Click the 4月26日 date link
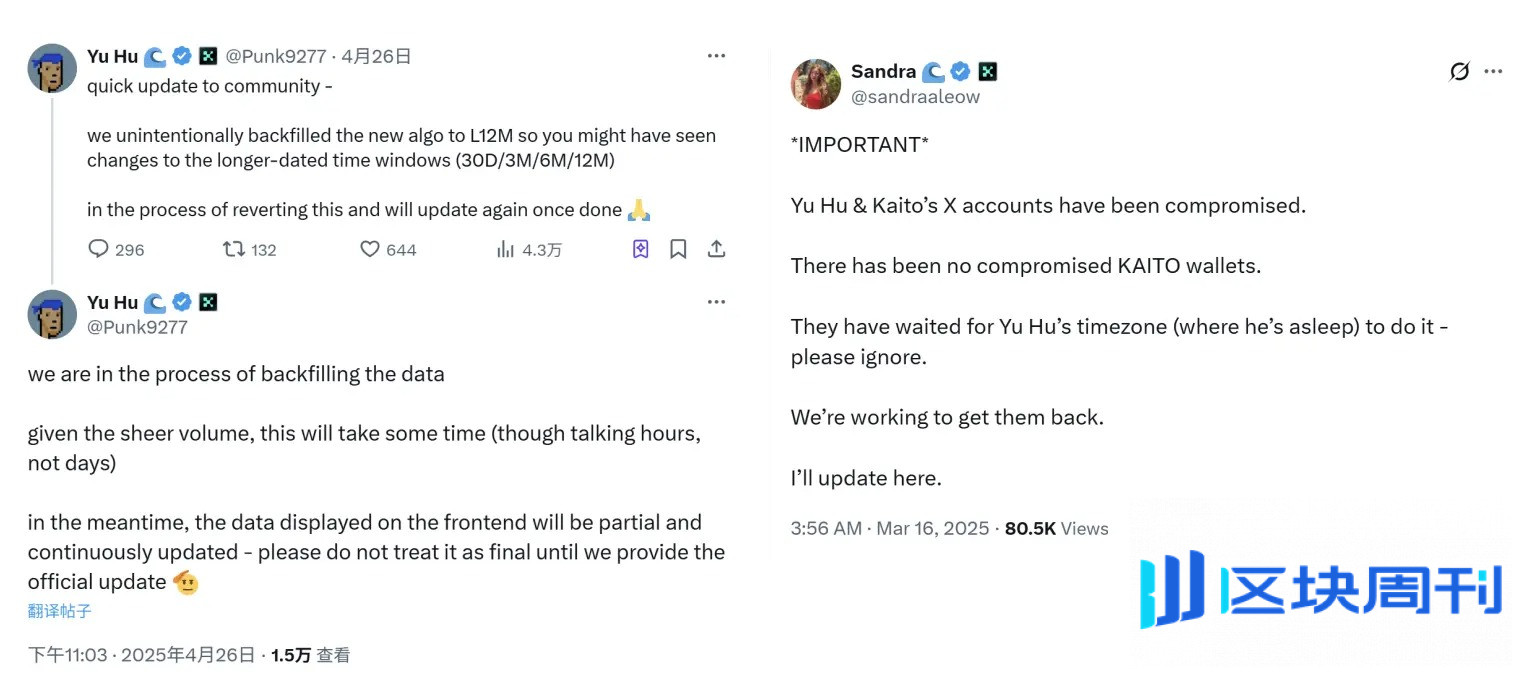Image resolution: width=1533 pixels, height=683 pixels. tap(376, 57)
